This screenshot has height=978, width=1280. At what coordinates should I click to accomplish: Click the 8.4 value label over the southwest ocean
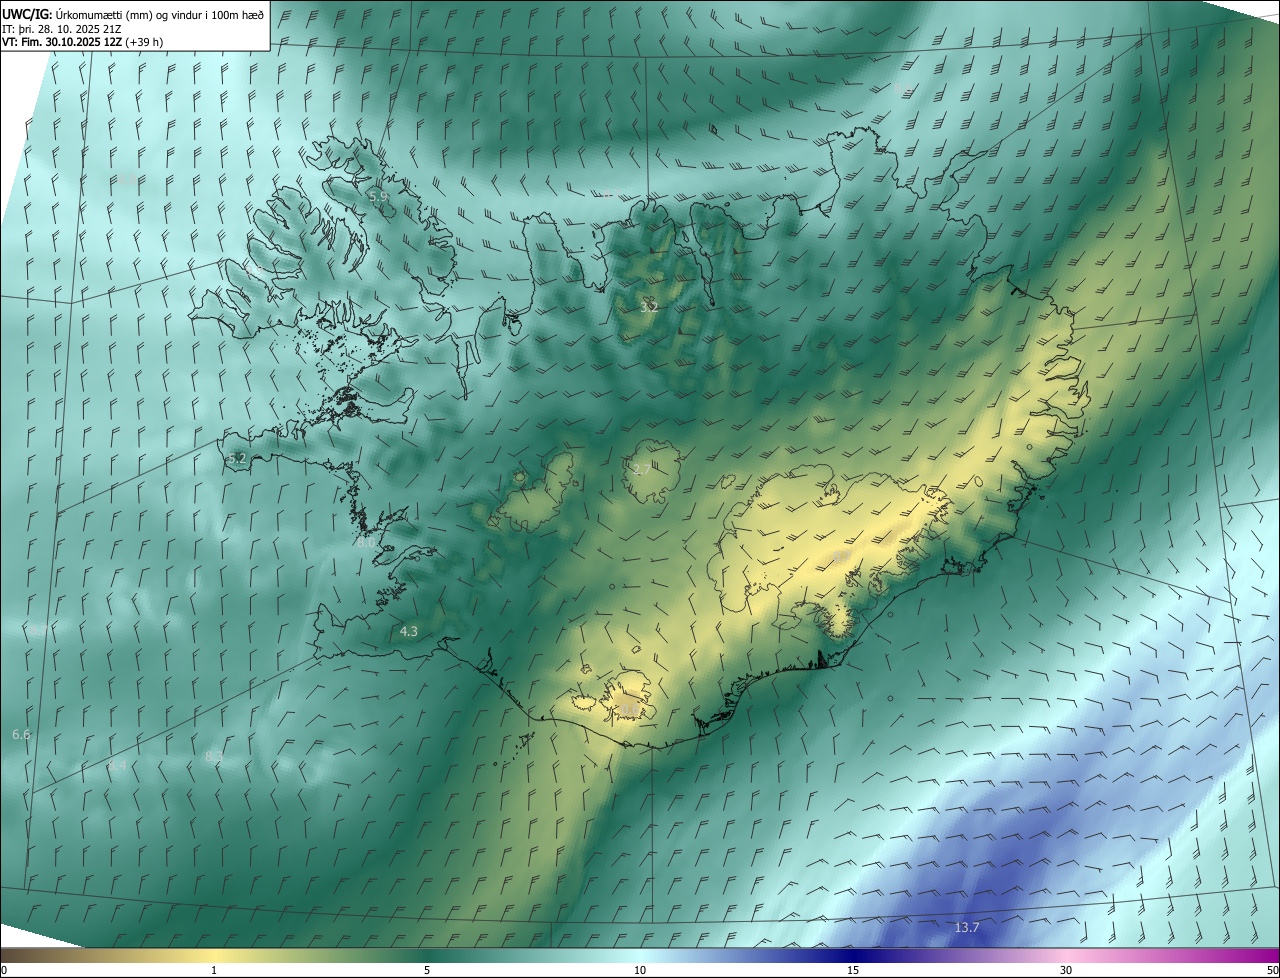118,766
